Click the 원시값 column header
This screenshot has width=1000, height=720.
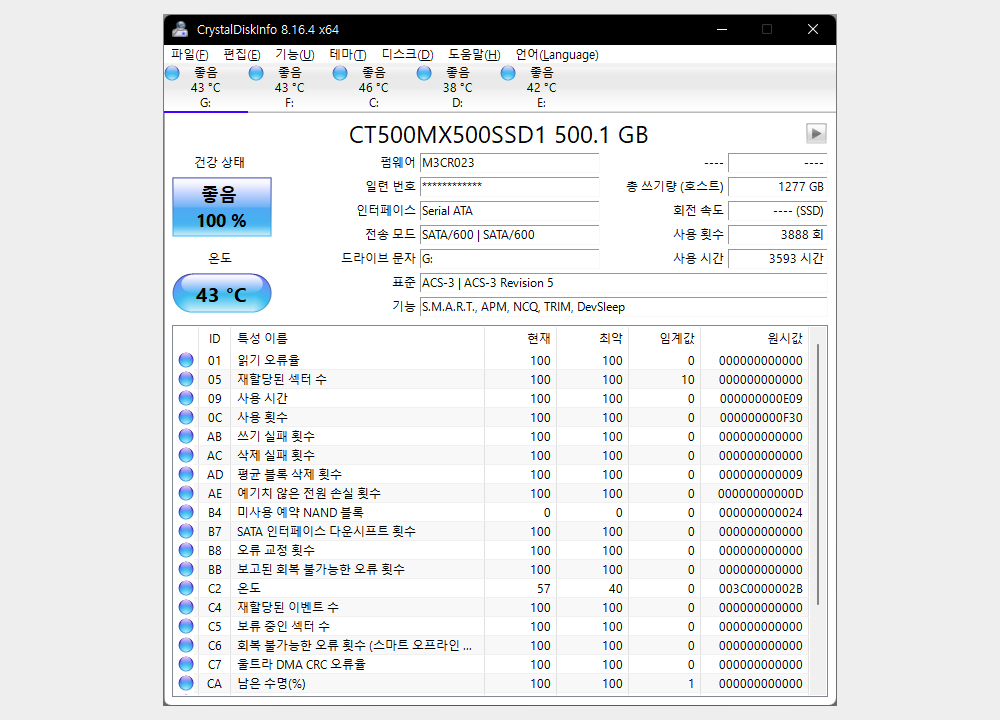(784, 339)
